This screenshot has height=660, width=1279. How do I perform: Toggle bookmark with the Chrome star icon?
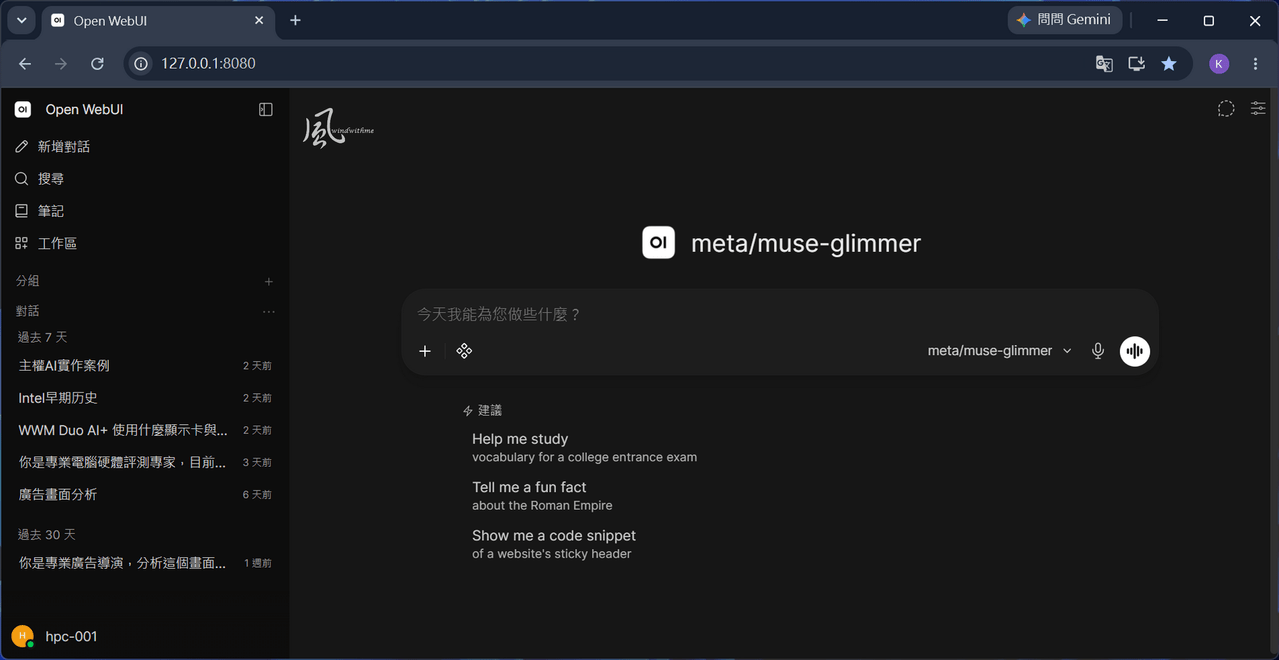(x=1168, y=63)
